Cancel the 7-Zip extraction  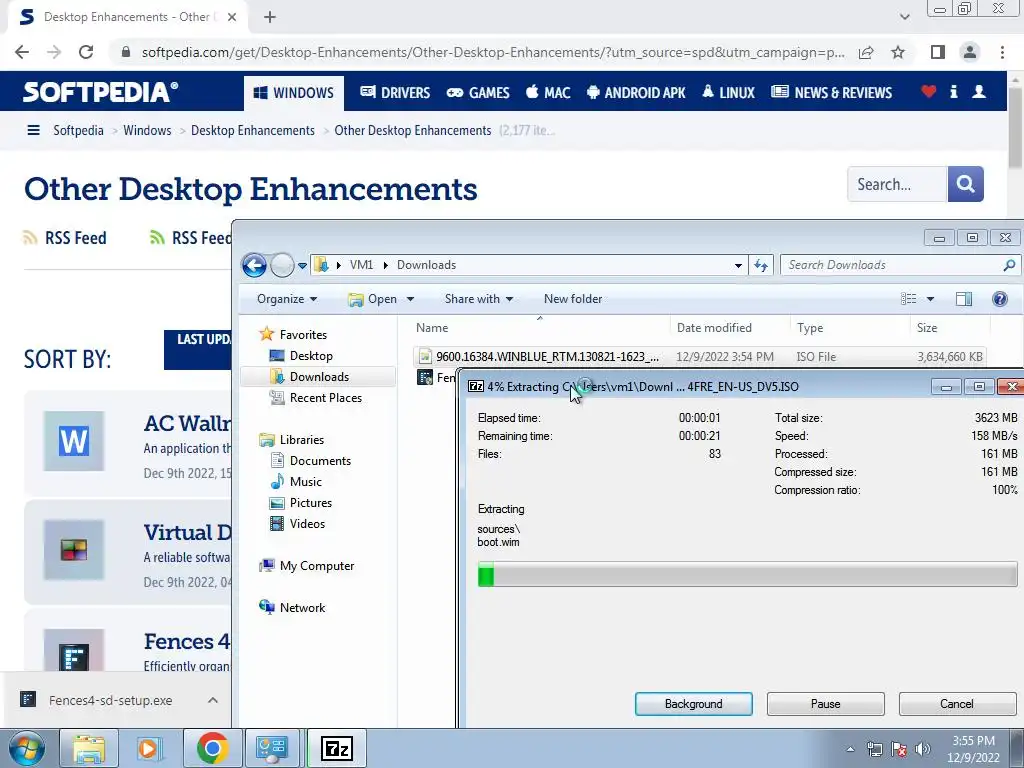(x=957, y=704)
